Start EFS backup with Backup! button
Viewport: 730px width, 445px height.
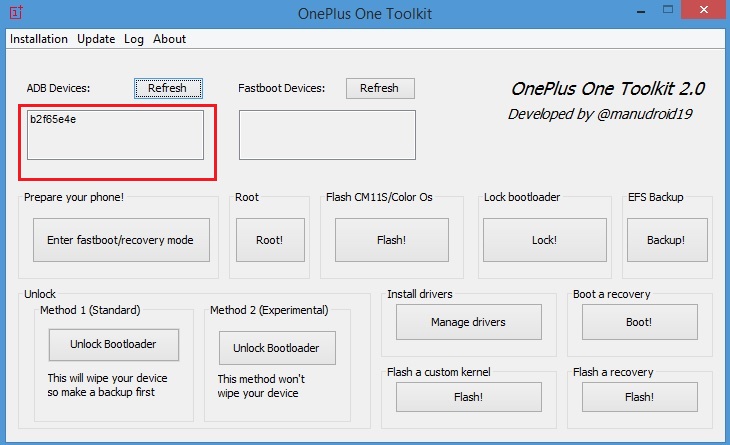click(666, 240)
